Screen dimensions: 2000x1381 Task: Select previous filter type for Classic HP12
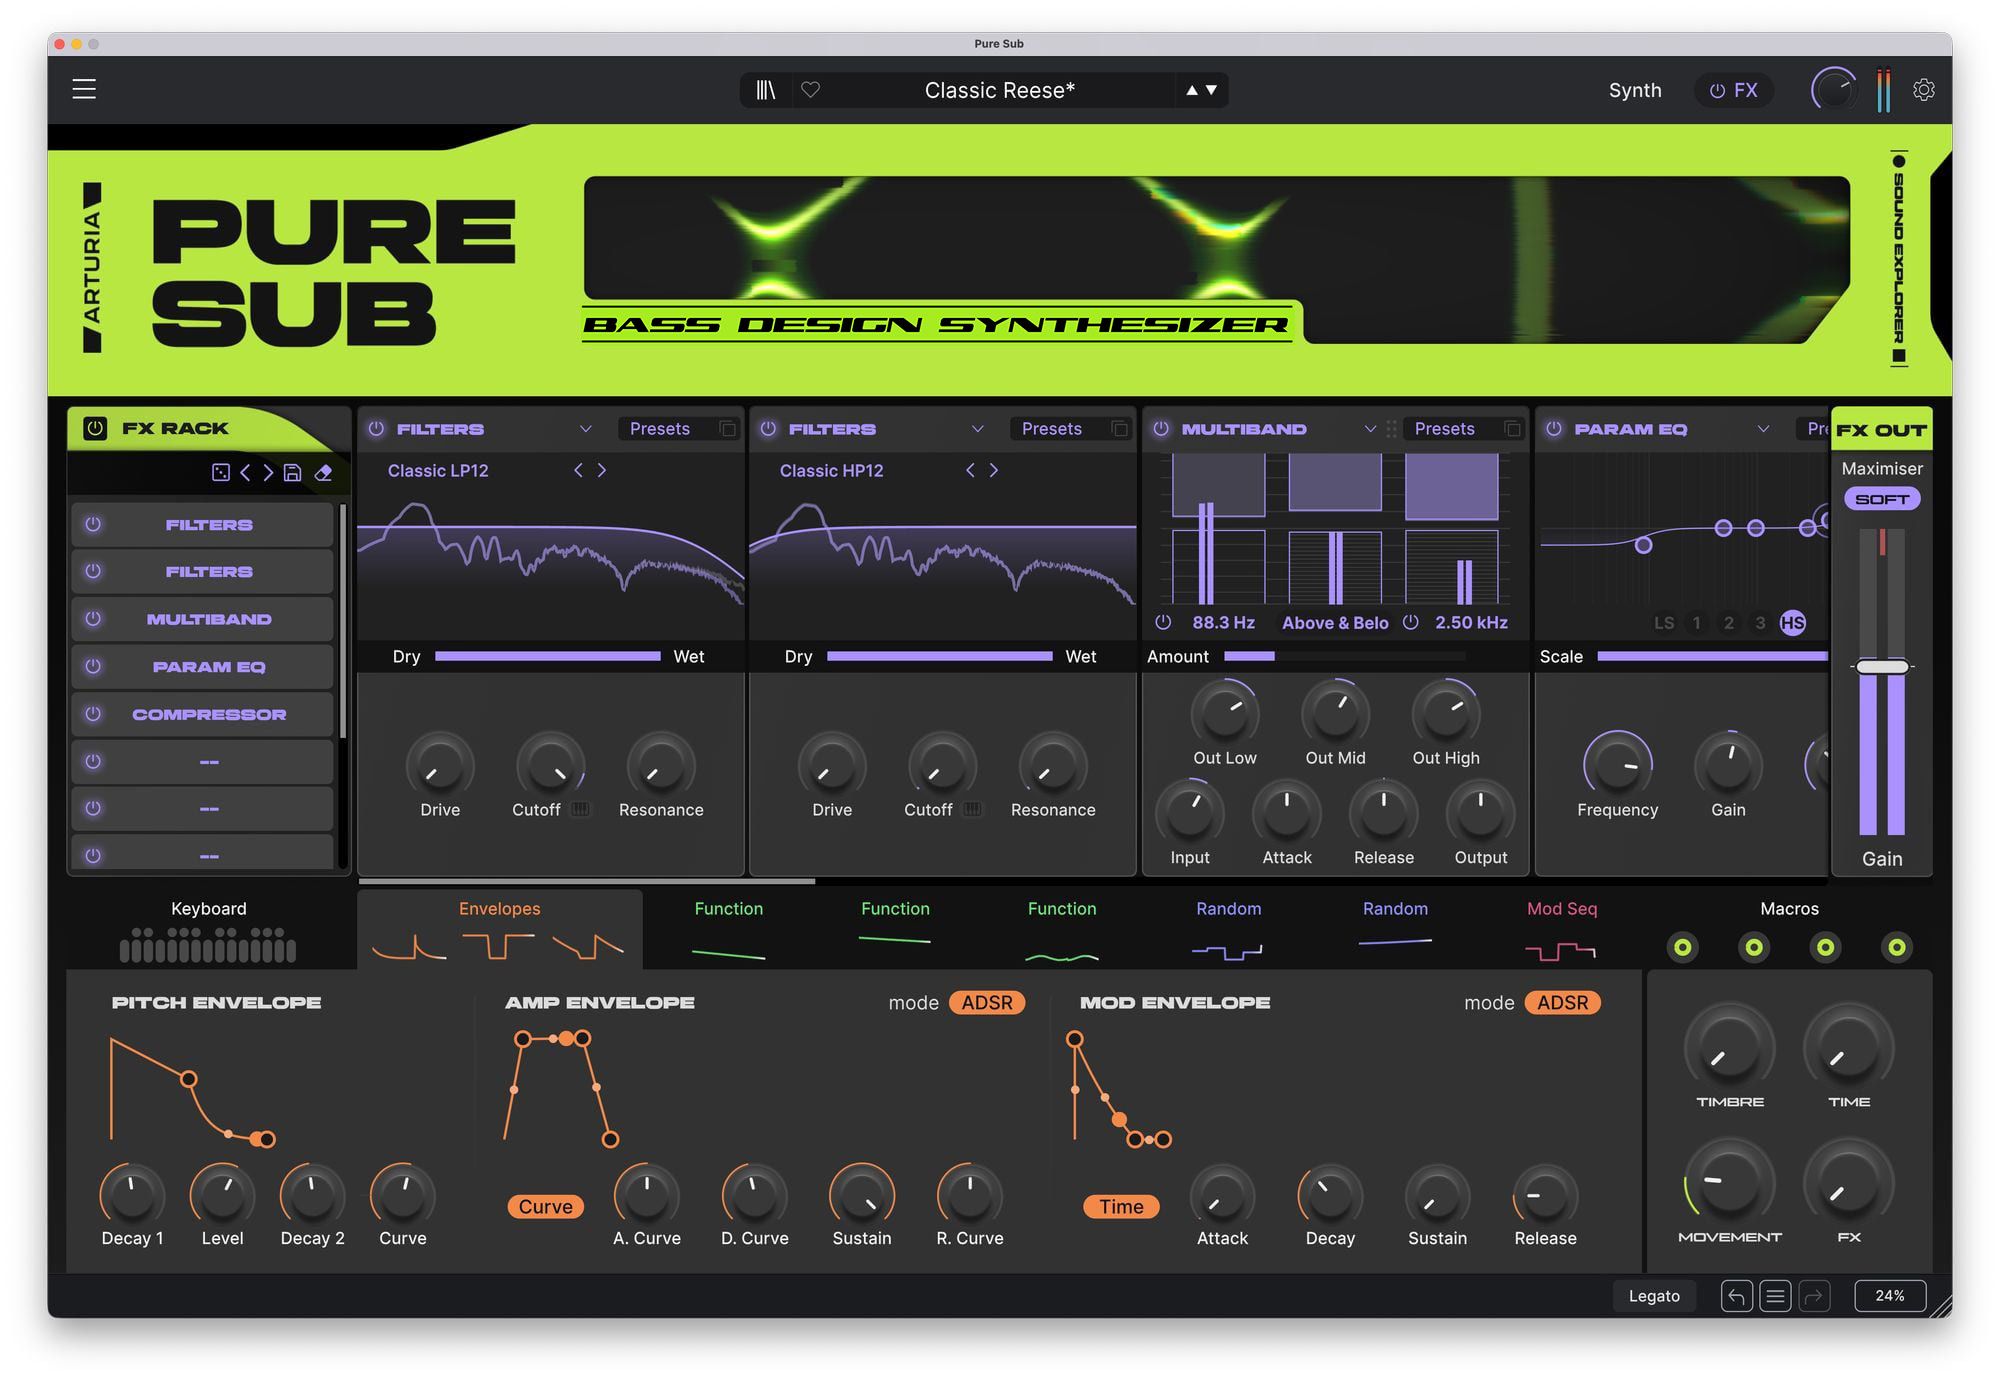pyautogui.click(x=970, y=470)
